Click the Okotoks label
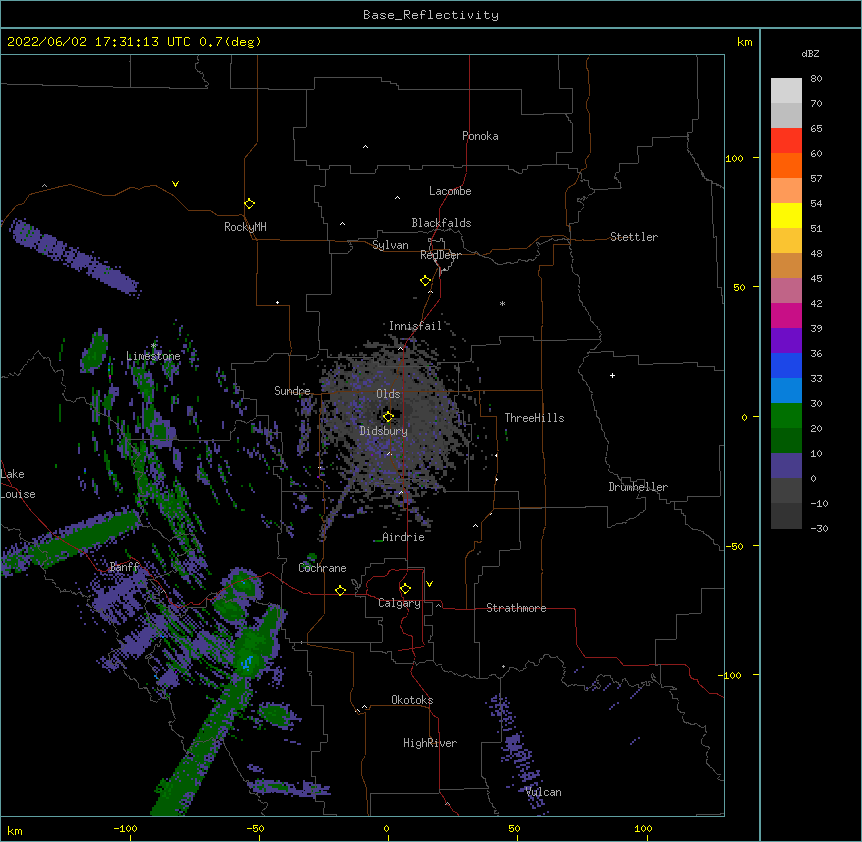This screenshot has width=862, height=842. (412, 700)
